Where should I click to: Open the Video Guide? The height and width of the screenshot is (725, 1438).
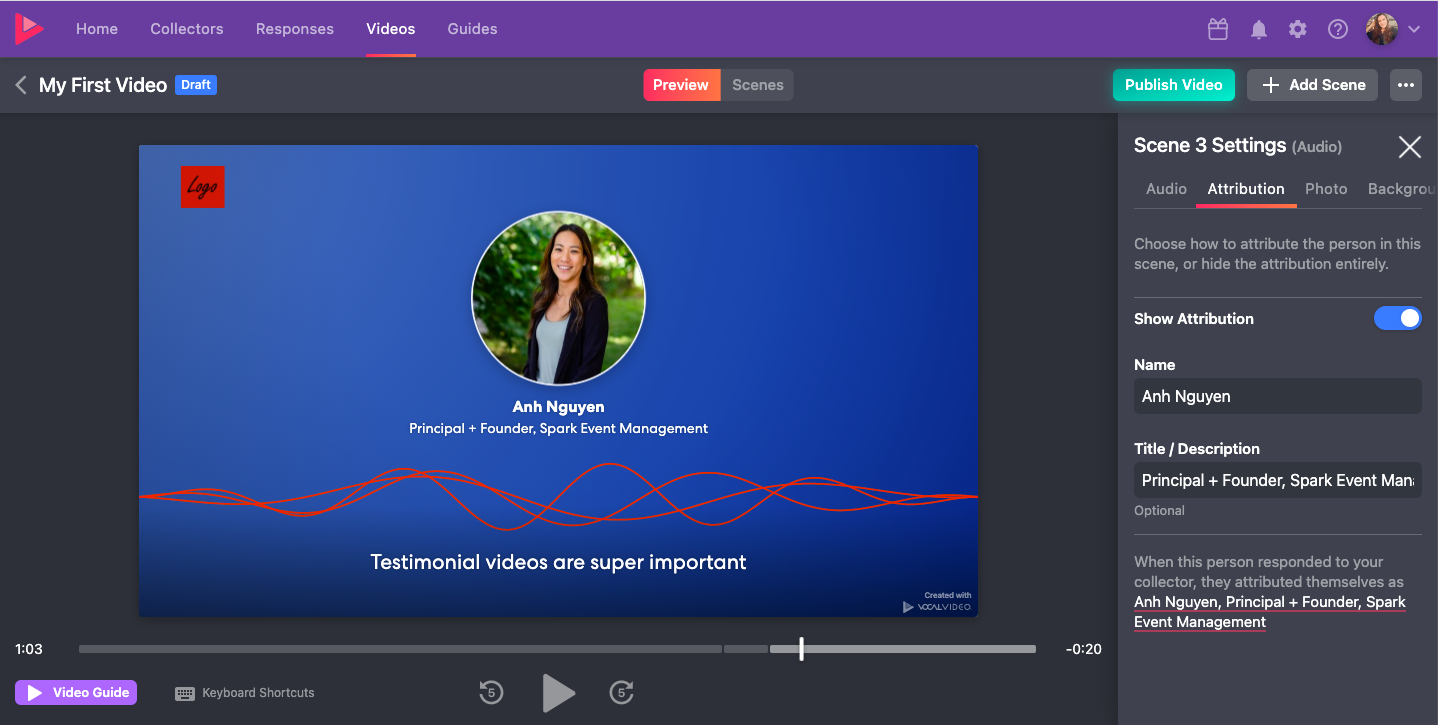tap(76, 692)
